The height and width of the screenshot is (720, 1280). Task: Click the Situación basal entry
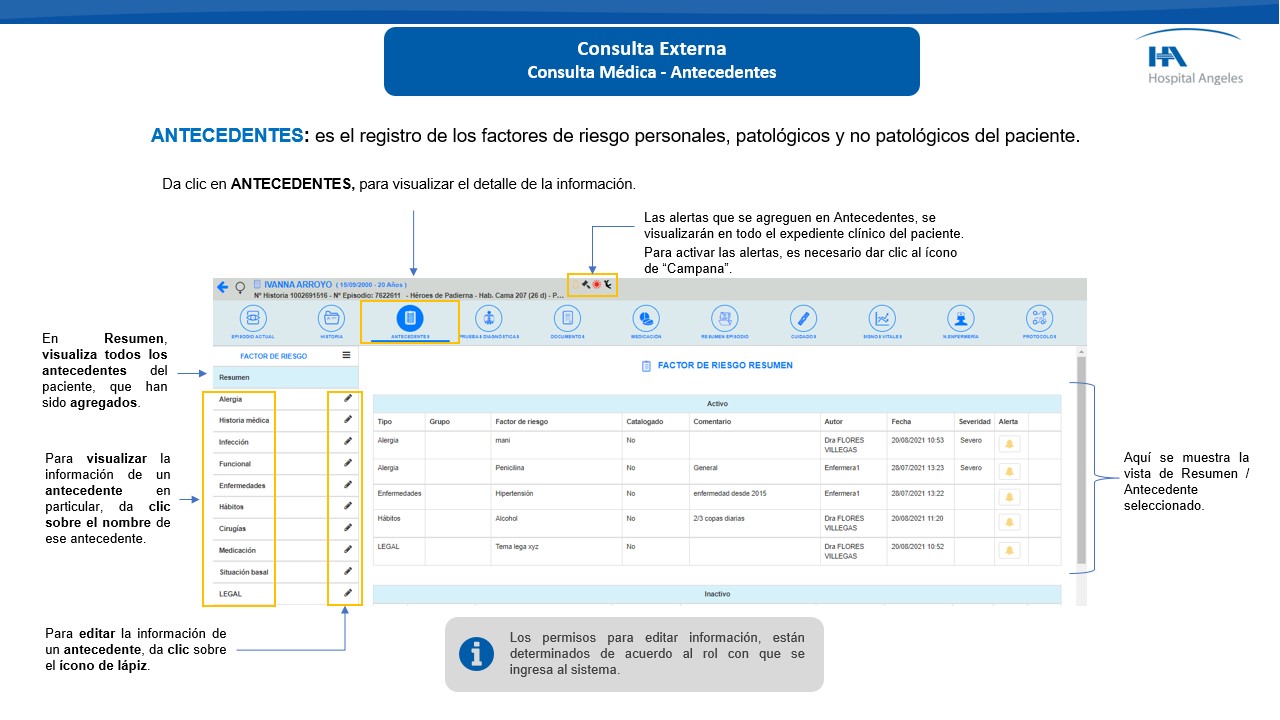pyautogui.click(x=243, y=572)
